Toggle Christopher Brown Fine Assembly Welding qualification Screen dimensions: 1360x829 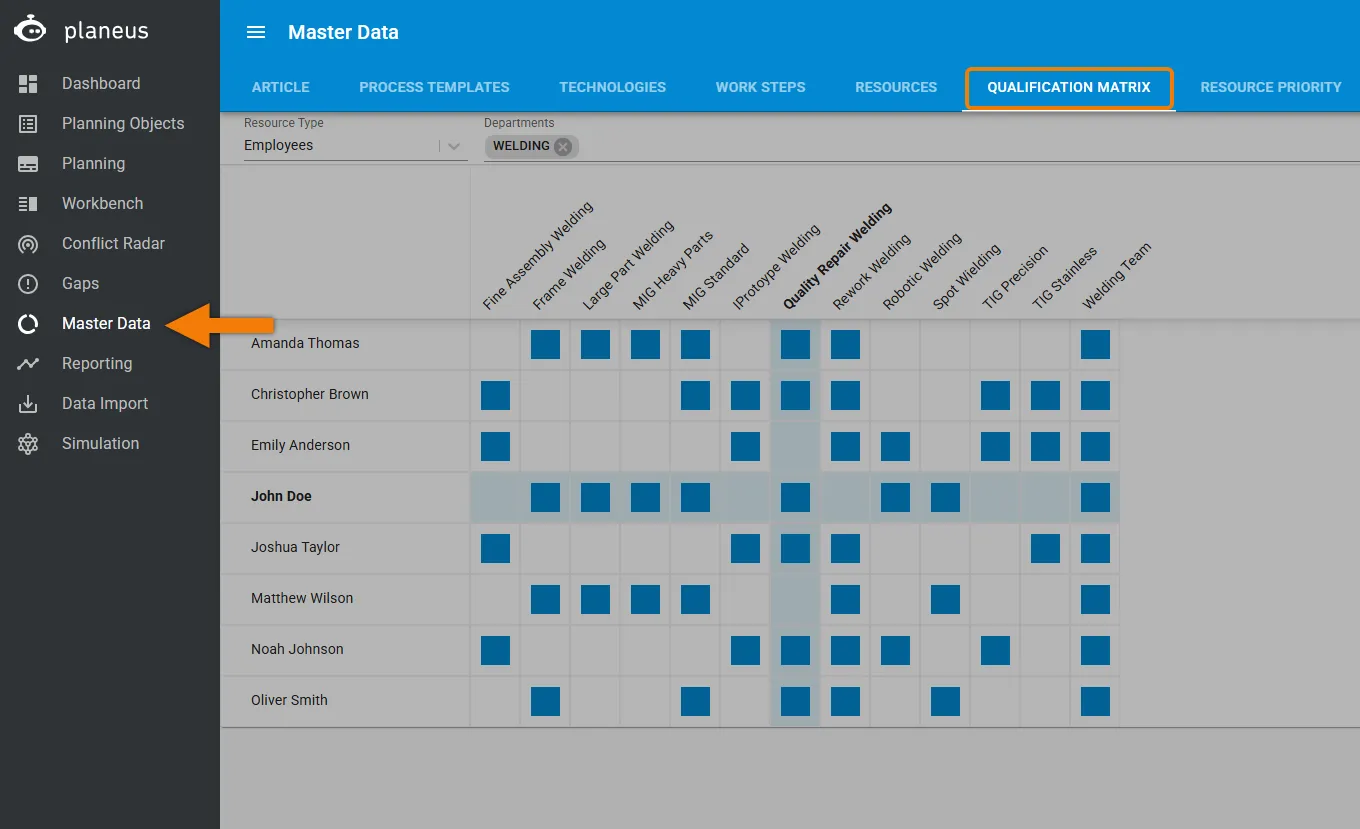point(495,395)
